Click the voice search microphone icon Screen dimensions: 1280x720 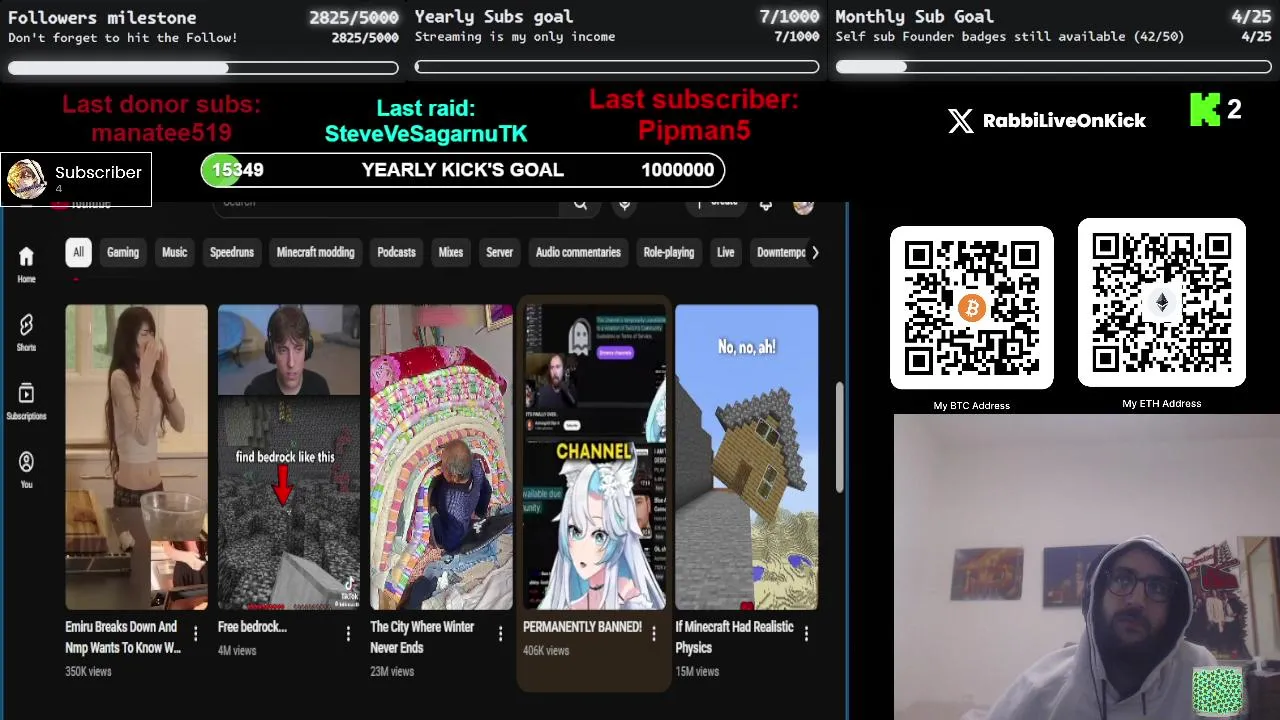click(624, 204)
